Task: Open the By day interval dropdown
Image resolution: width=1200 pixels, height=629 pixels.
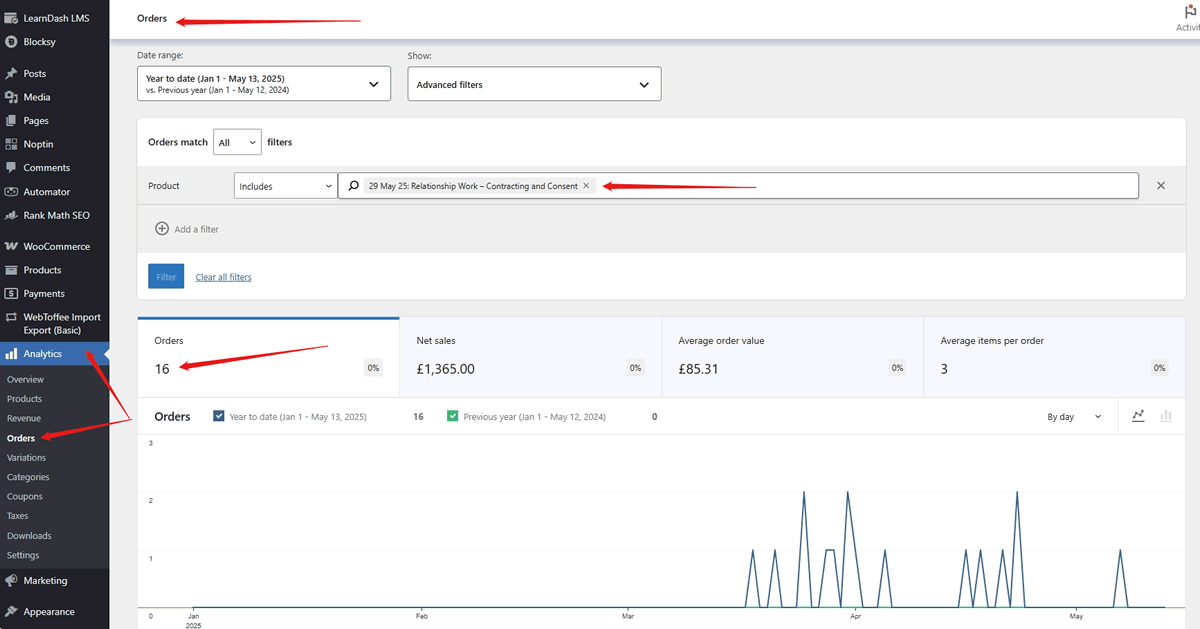Action: [x=1074, y=417]
